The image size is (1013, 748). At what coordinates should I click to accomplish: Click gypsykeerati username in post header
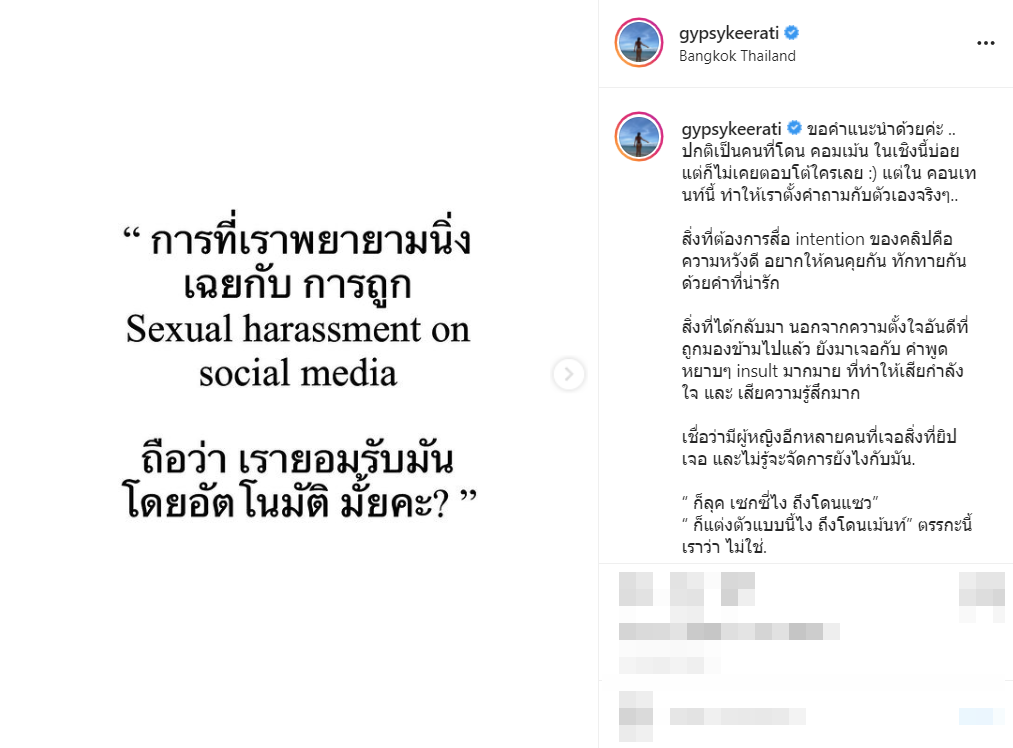point(729,33)
